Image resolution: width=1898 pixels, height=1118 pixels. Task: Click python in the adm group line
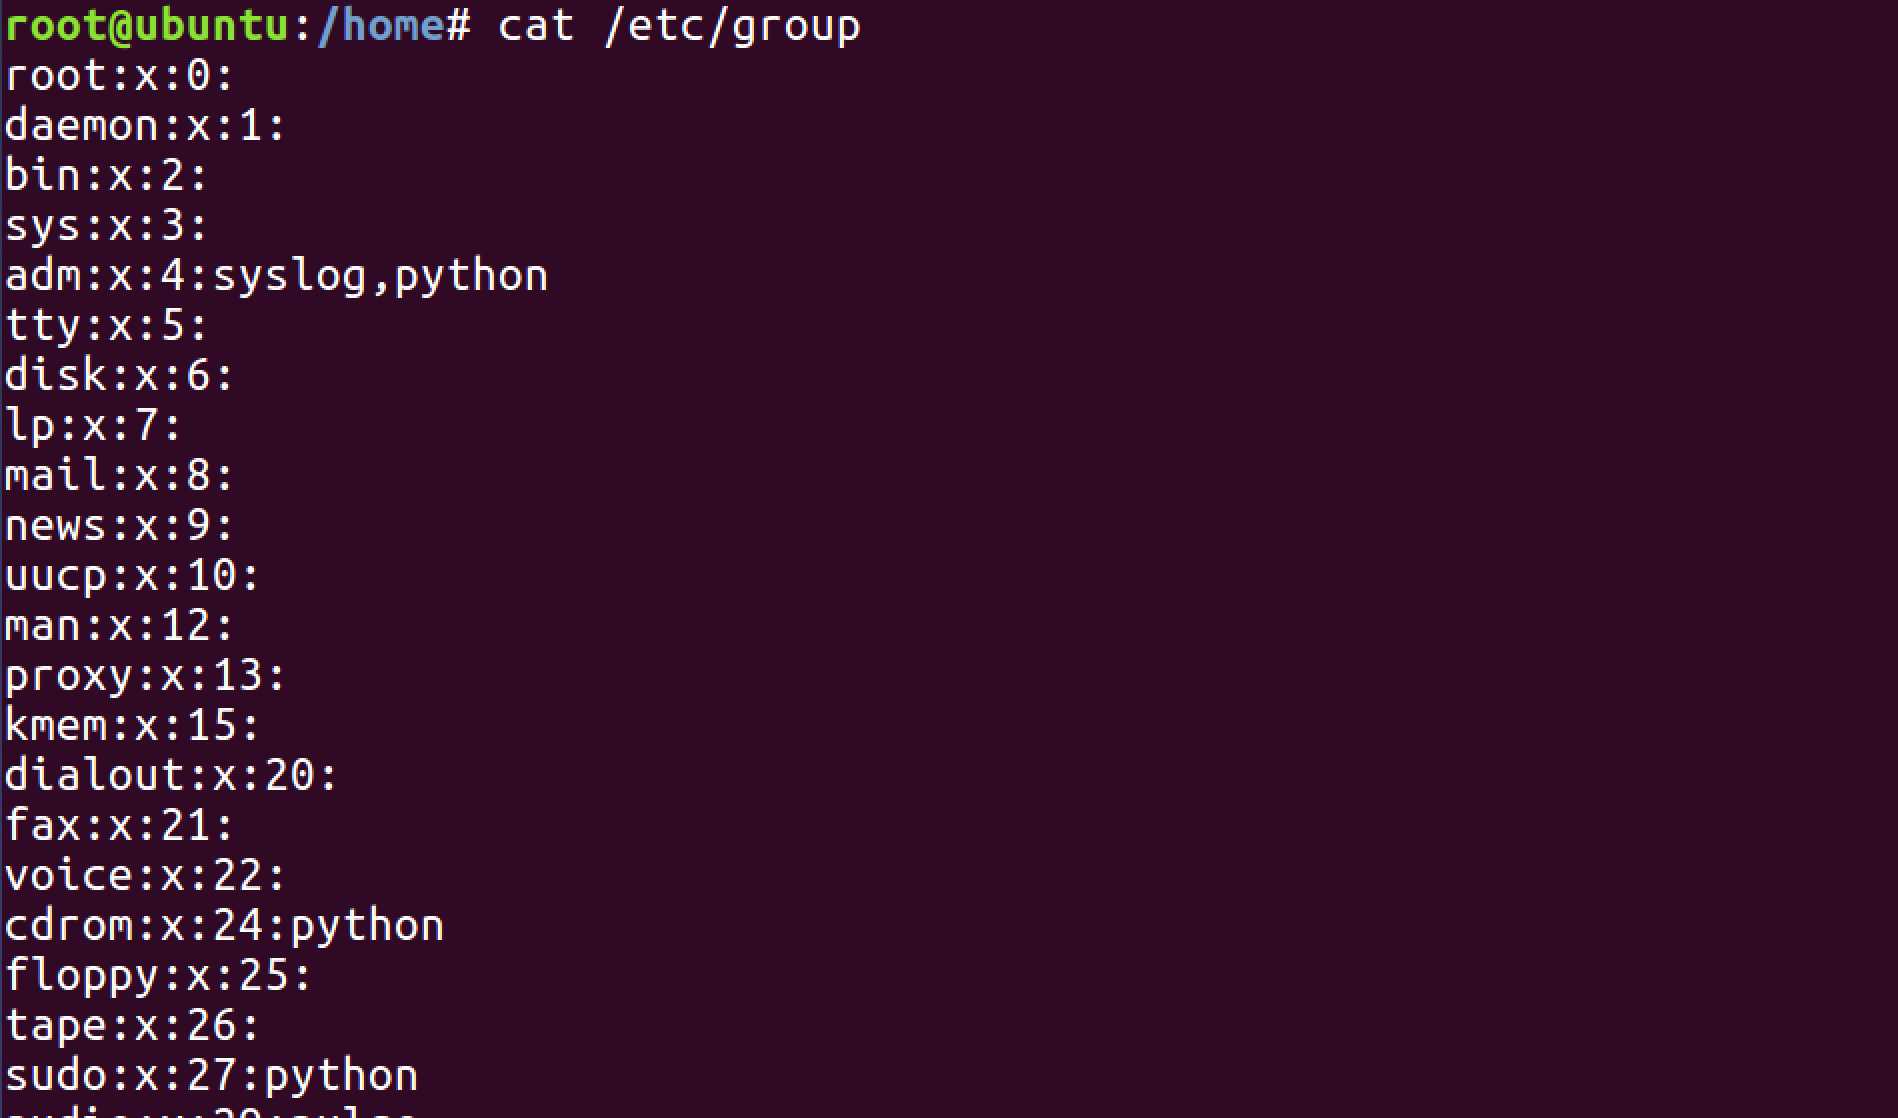(471, 276)
